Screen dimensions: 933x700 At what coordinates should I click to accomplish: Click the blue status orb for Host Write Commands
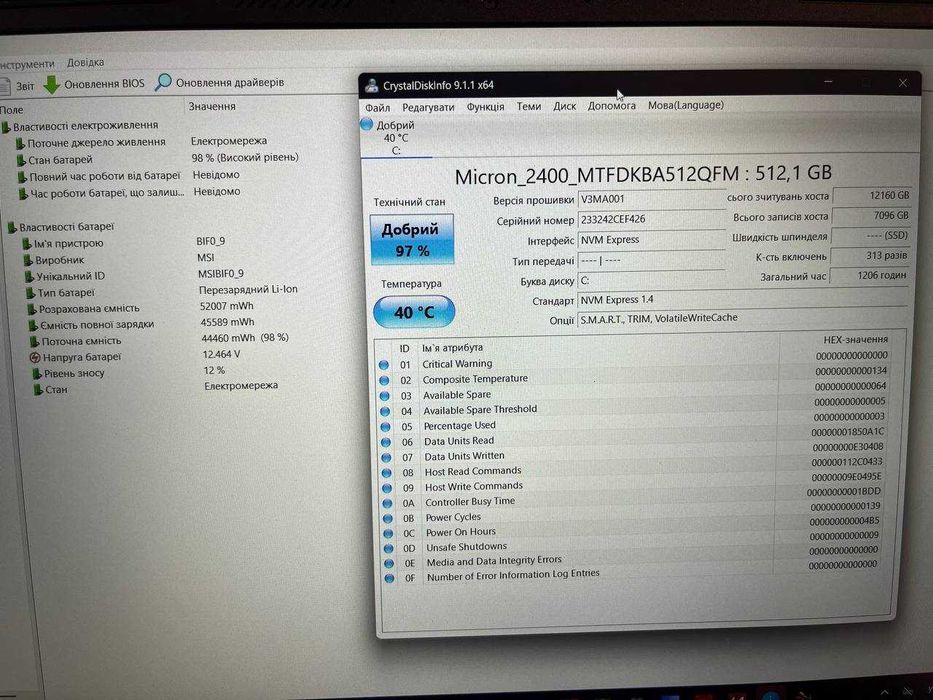point(387,488)
